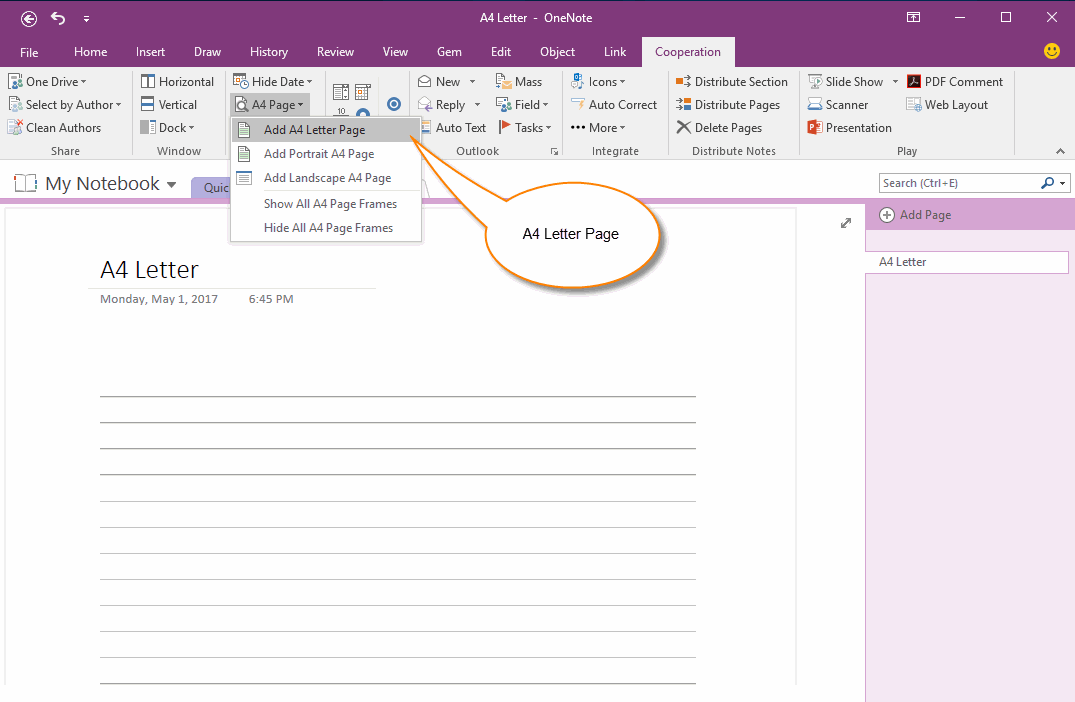Open the Tasks flag dropdown
The width and height of the screenshot is (1075, 702).
pos(525,128)
